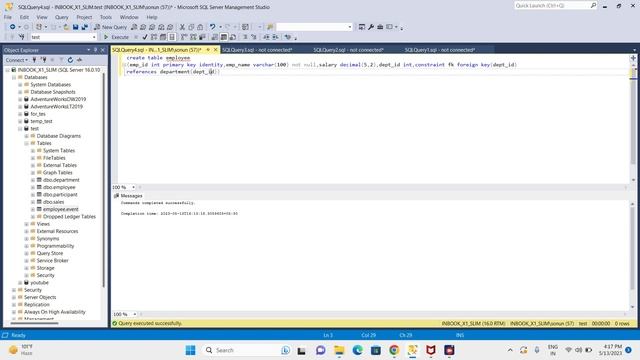The image size is (640, 360).
Task: Click the Increase Indent icon
Action: click(276, 37)
